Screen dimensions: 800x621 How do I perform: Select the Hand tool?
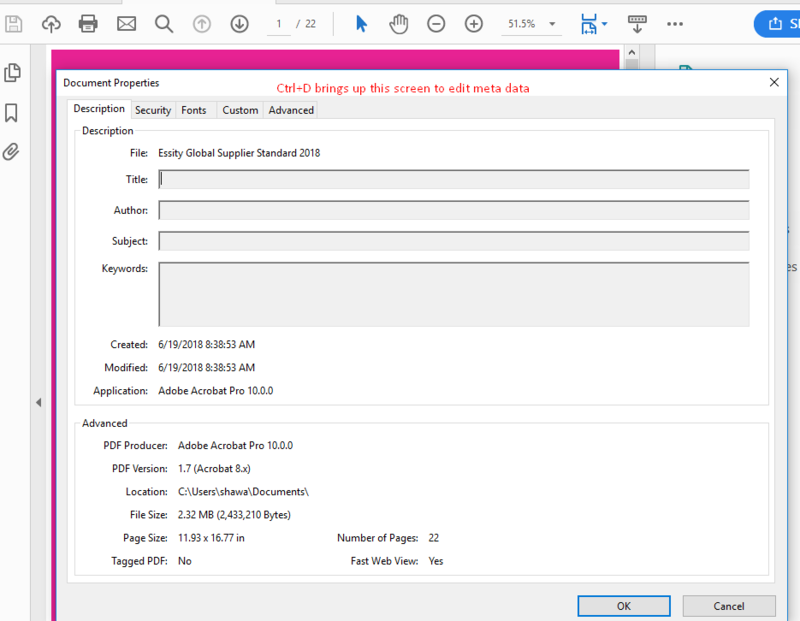[x=398, y=22]
